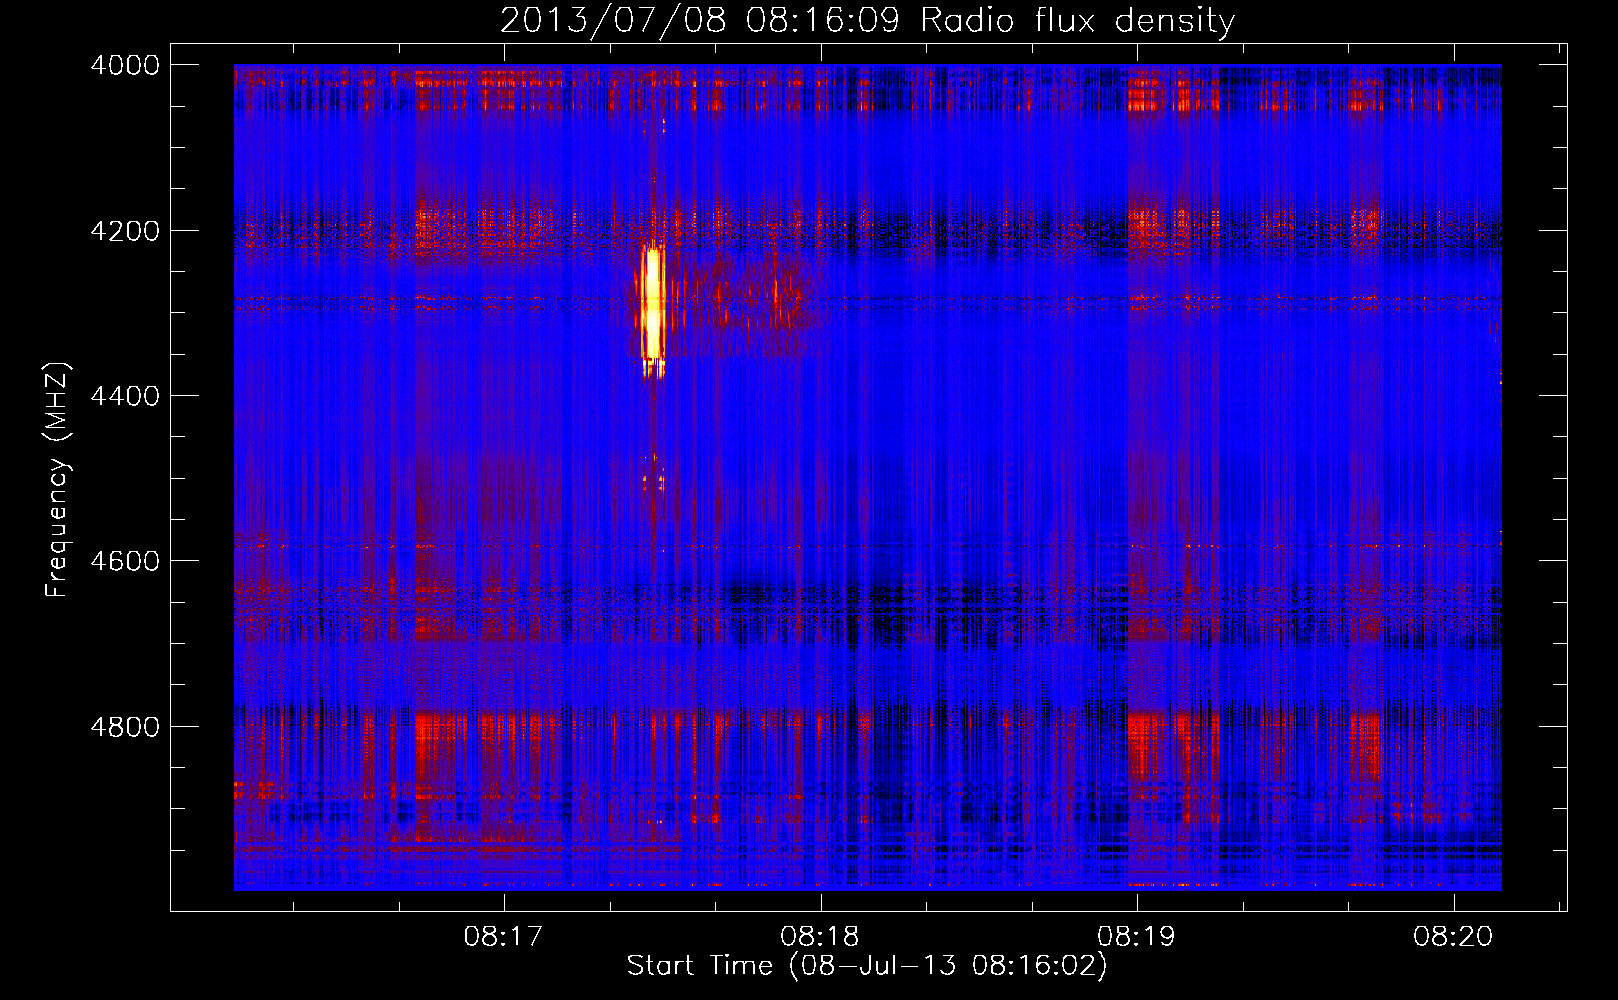Click the 4400 frequency tick label
This screenshot has height=1000, width=1618.
point(125,396)
